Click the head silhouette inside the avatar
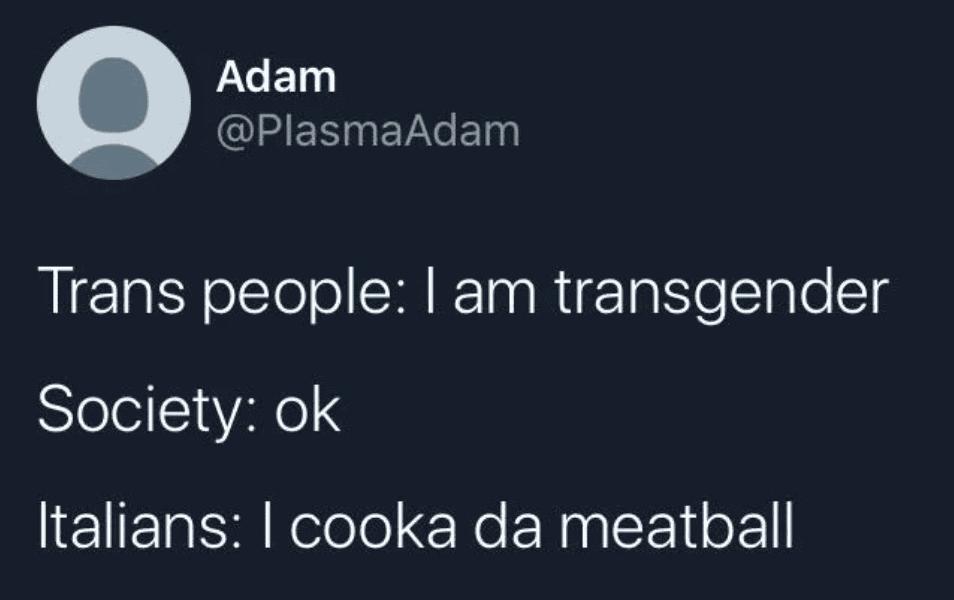This screenshot has width=954, height=600. pos(114,90)
